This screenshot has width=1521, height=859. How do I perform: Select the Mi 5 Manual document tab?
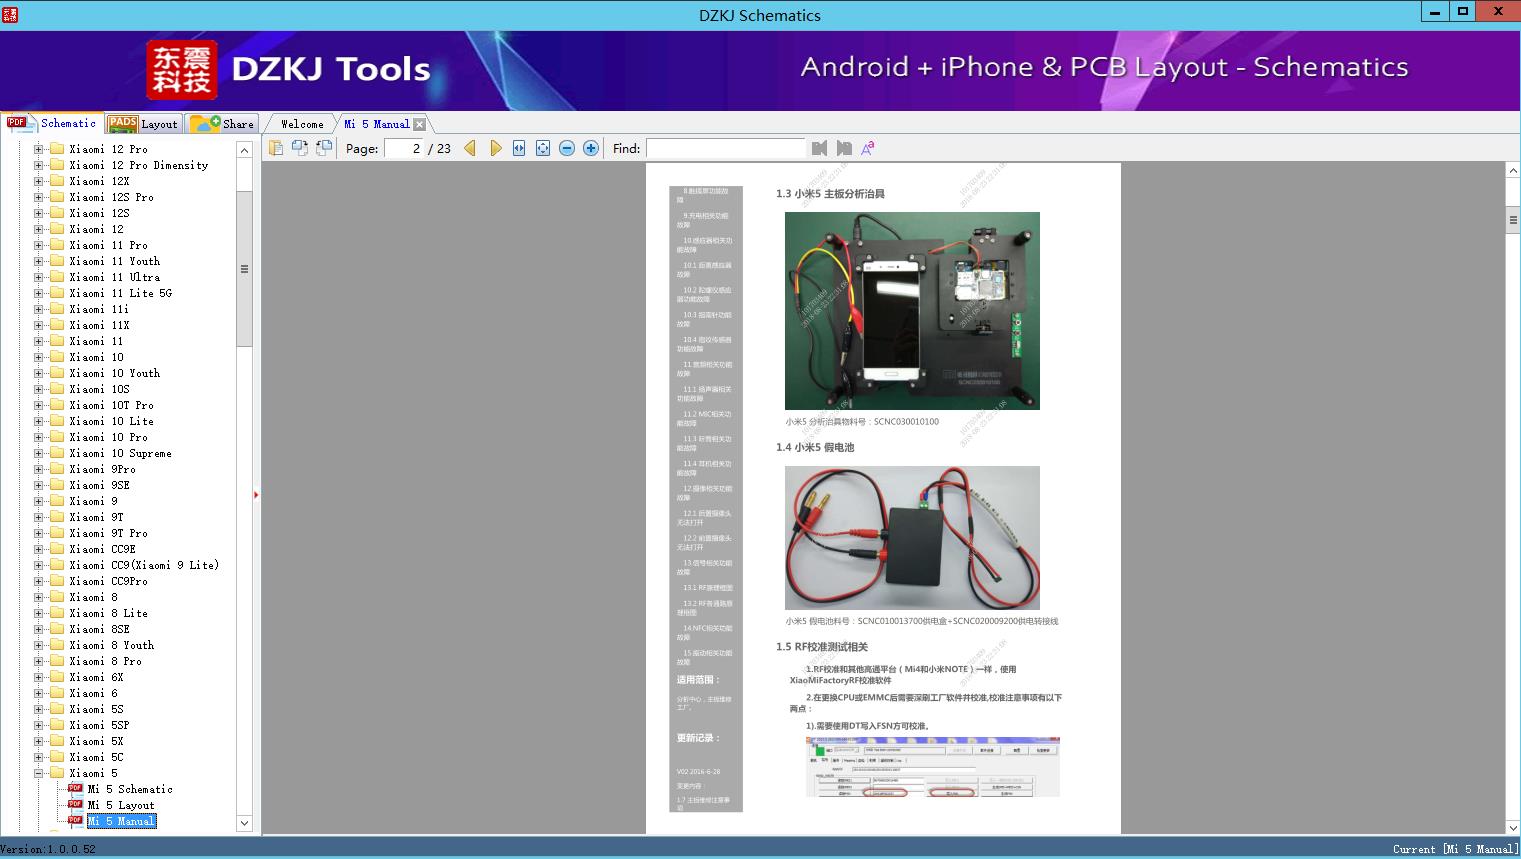[x=376, y=124]
